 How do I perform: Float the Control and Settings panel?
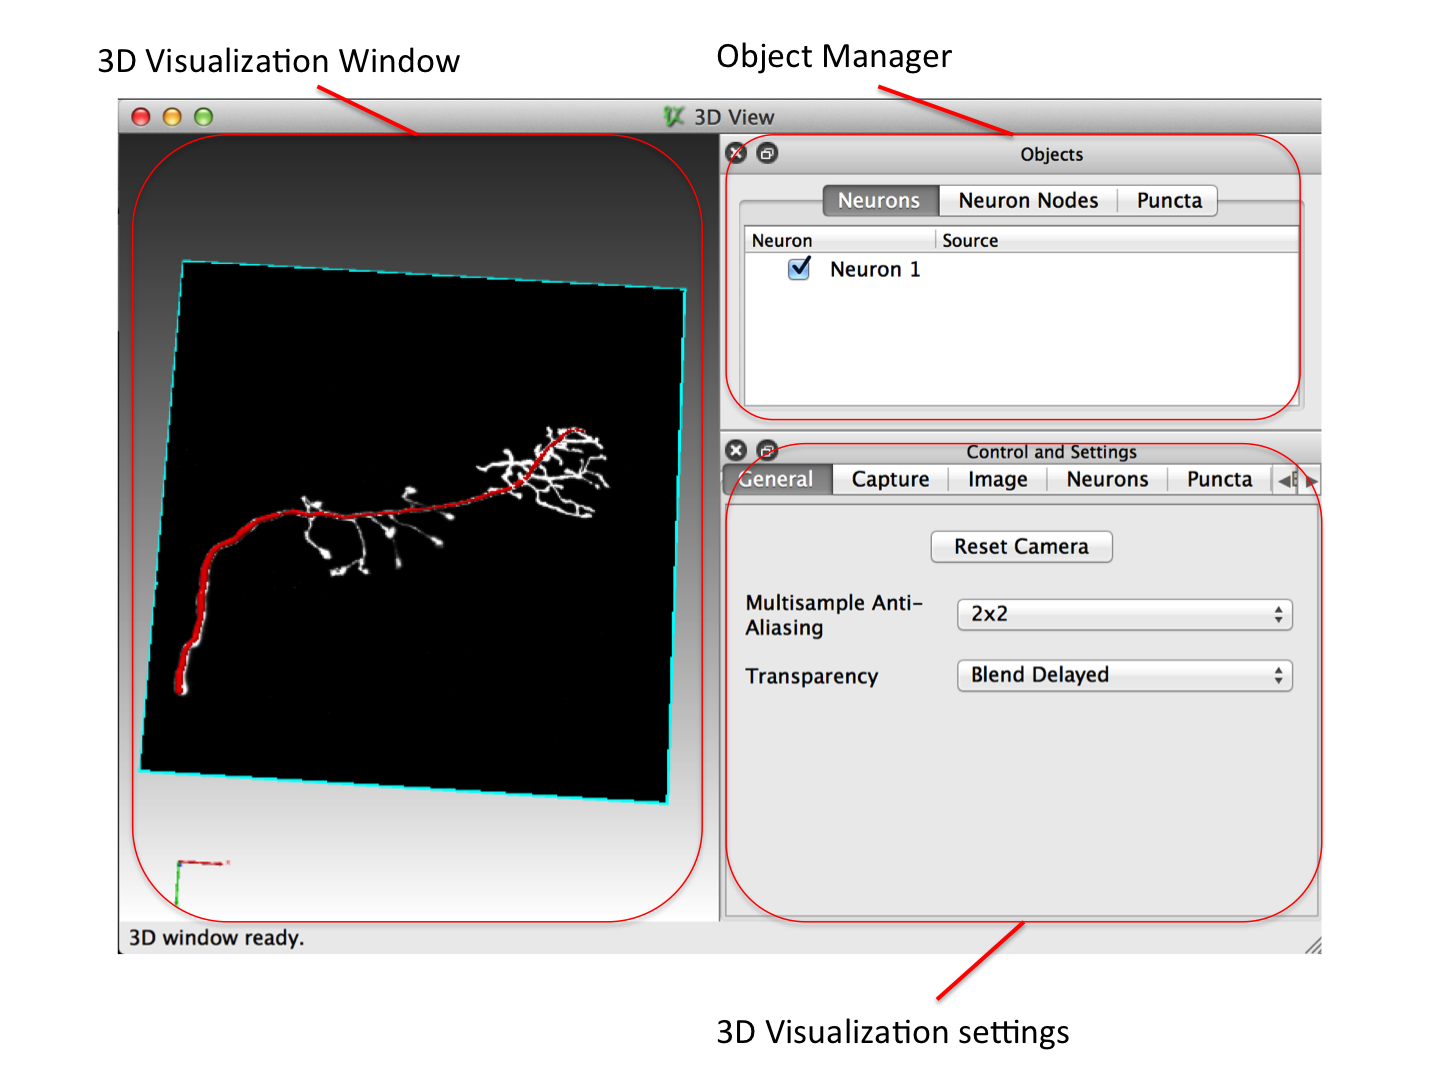767,450
